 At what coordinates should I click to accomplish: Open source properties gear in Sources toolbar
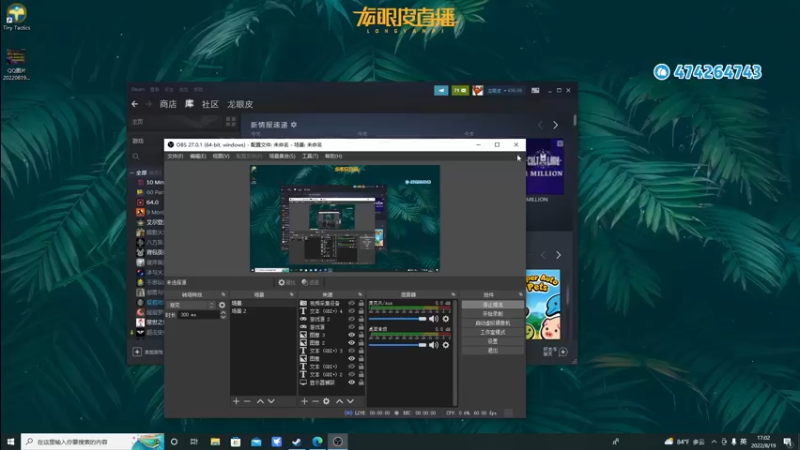(327, 402)
